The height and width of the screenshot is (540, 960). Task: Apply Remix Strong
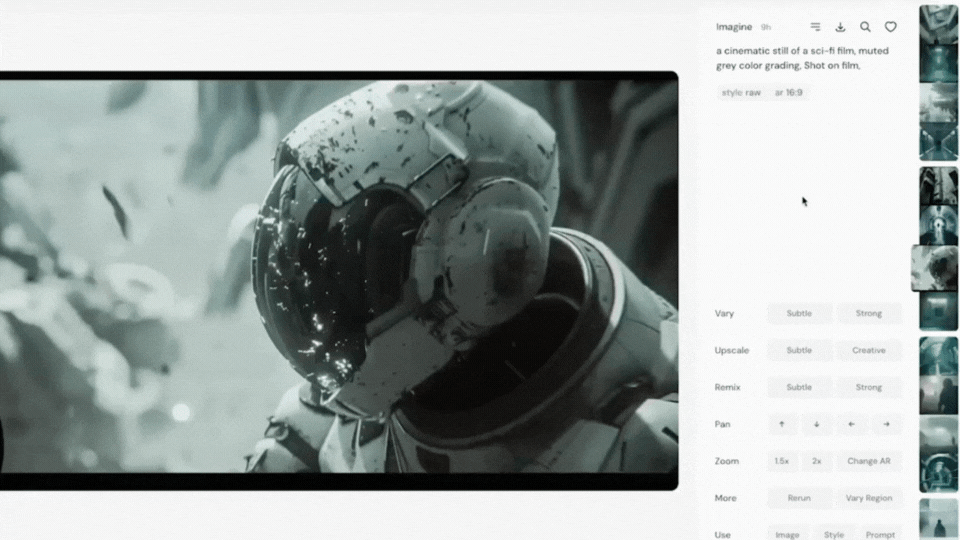pyautogui.click(x=869, y=387)
